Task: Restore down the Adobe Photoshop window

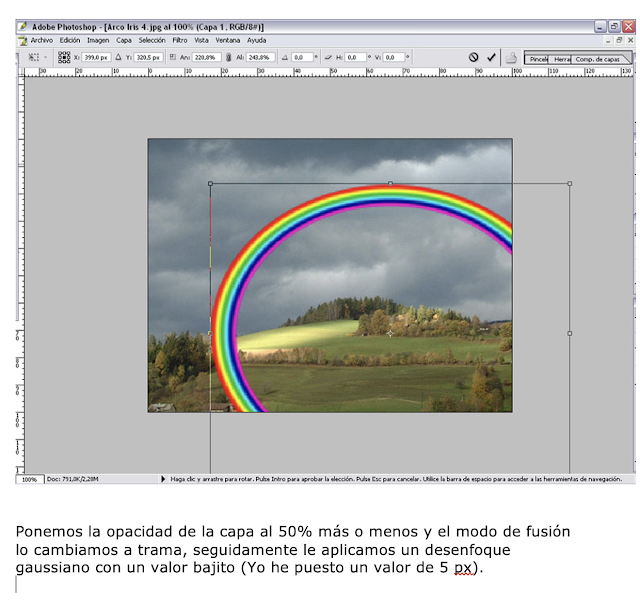Action: click(614, 27)
